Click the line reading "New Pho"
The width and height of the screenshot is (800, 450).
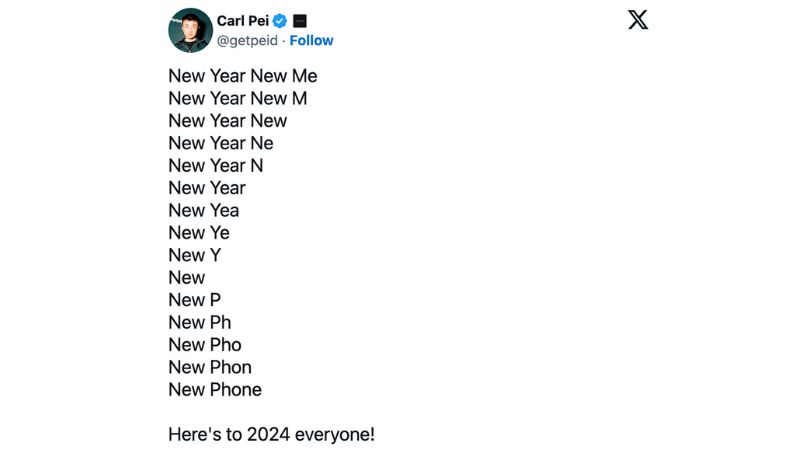point(204,345)
